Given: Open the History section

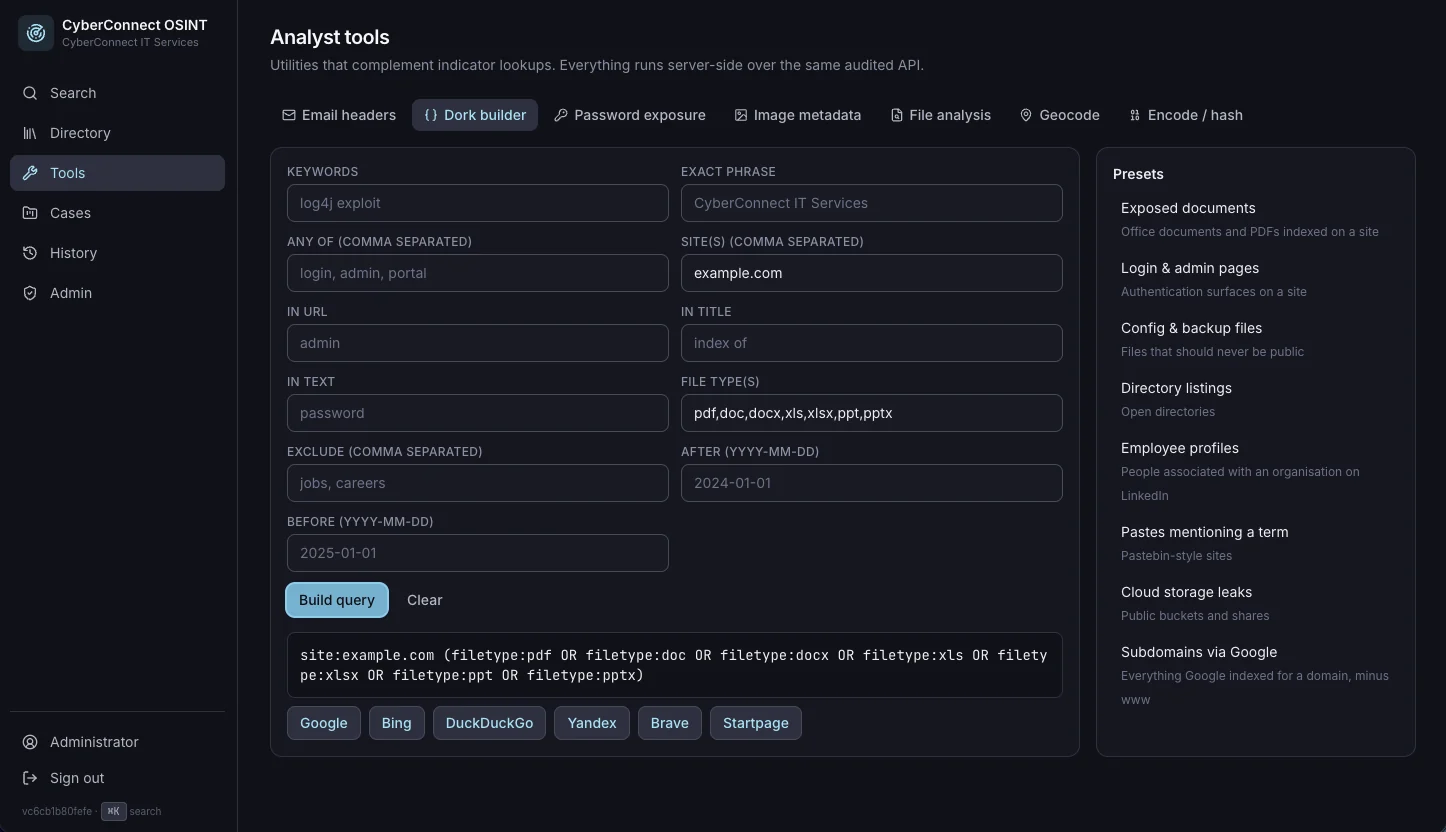Looking at the screenshot, I should click(117, 253).
